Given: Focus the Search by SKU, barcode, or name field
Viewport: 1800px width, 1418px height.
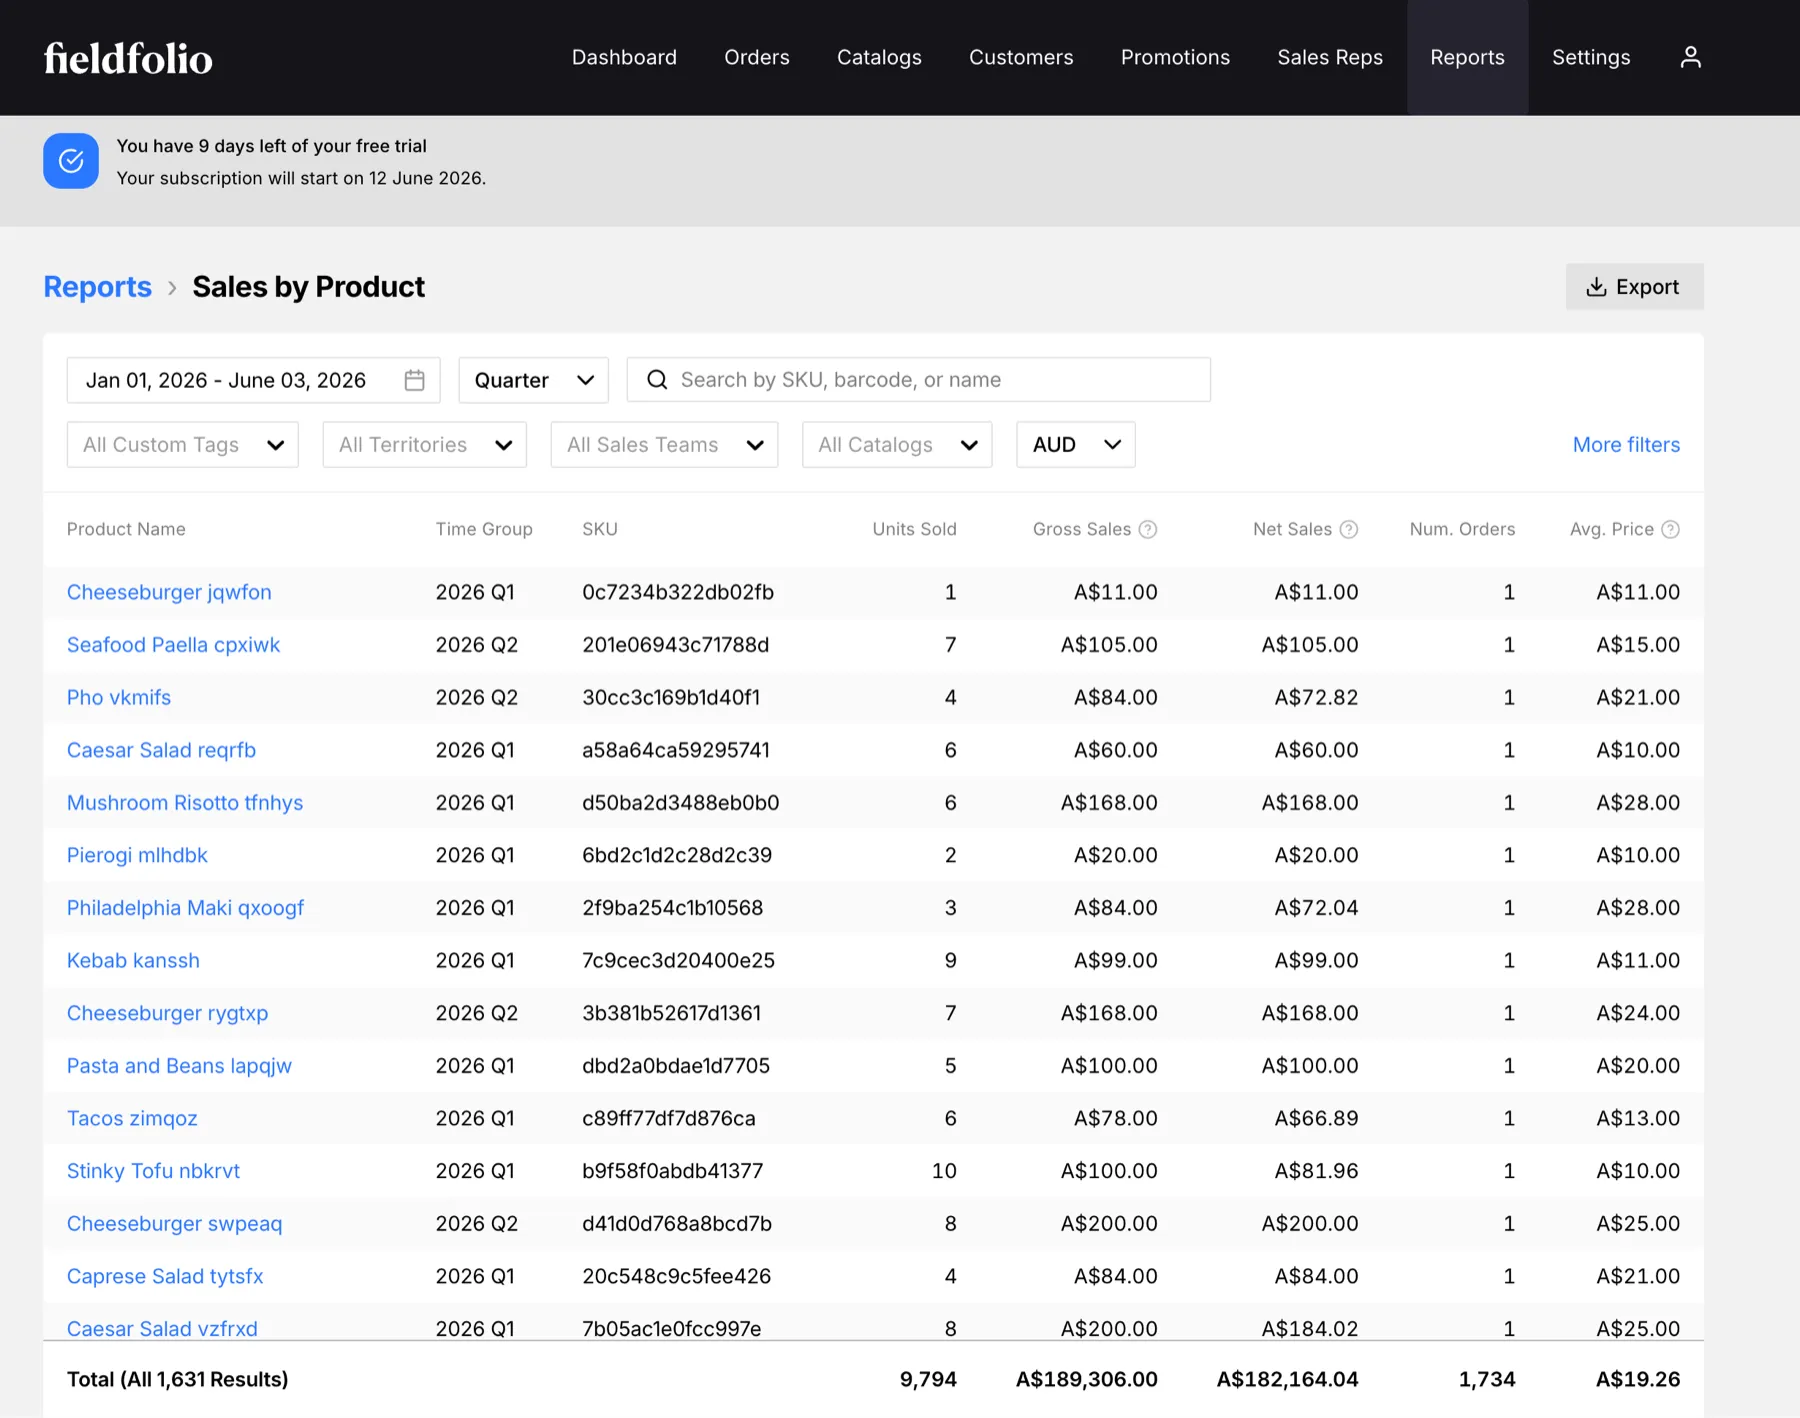Looking at the screenshot, I should [x=918, y=380].
